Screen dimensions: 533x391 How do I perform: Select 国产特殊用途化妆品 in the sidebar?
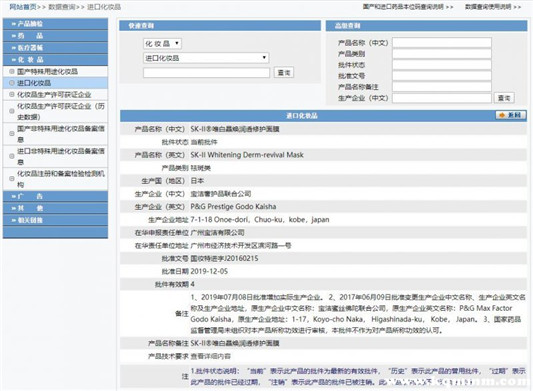pyautogui.click(x=47, y=71)
